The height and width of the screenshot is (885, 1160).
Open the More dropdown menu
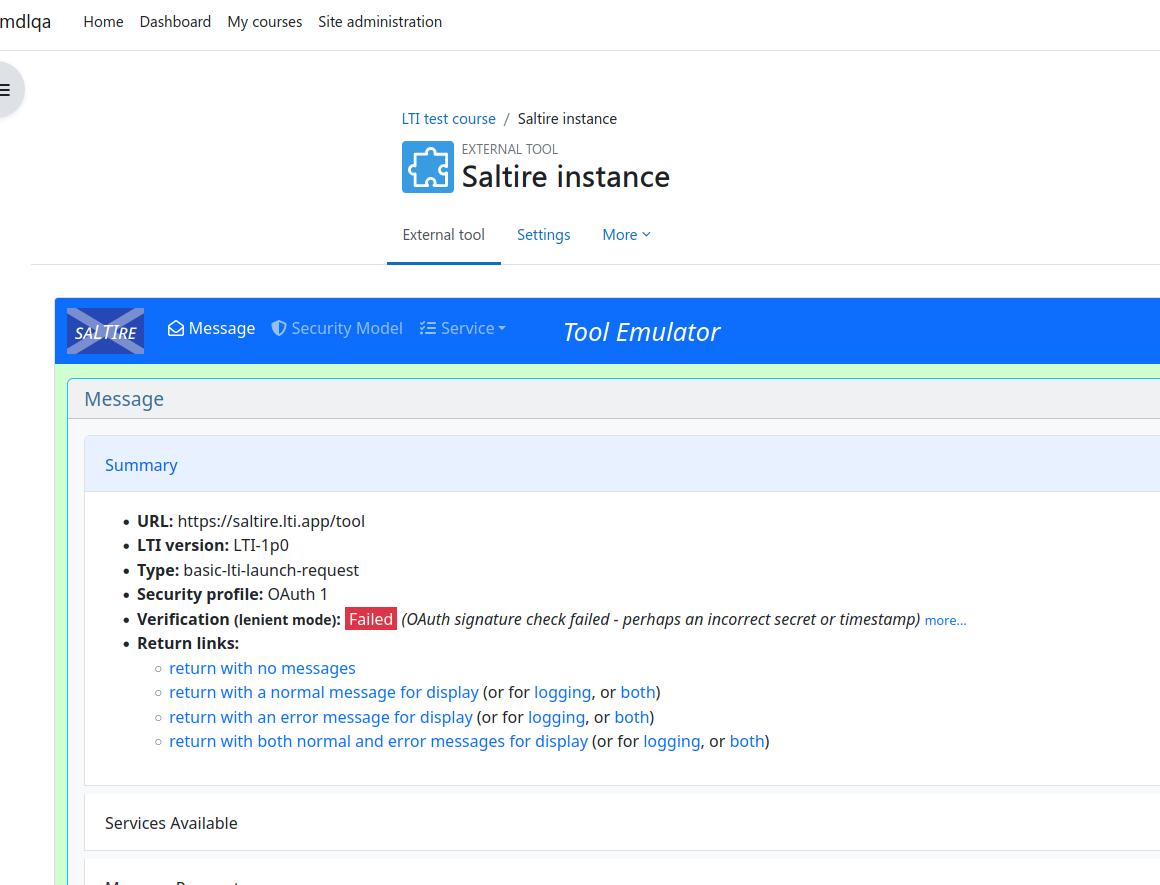click(626, 235)
